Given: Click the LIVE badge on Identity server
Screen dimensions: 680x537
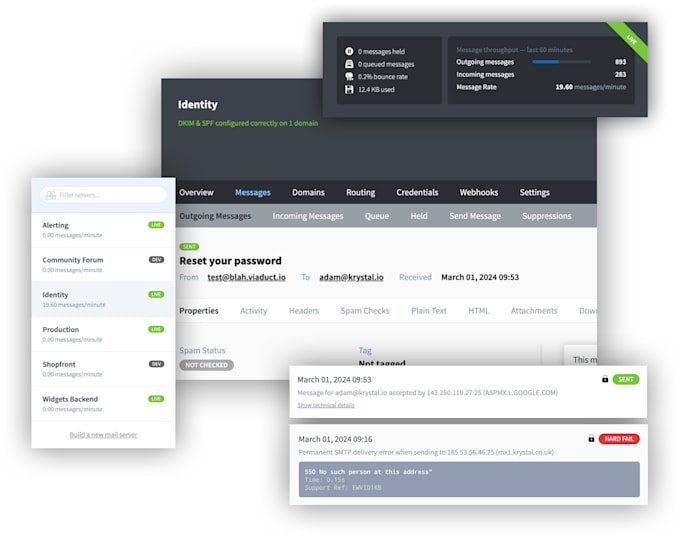Looking at the screenshot, I should [156, 294].
